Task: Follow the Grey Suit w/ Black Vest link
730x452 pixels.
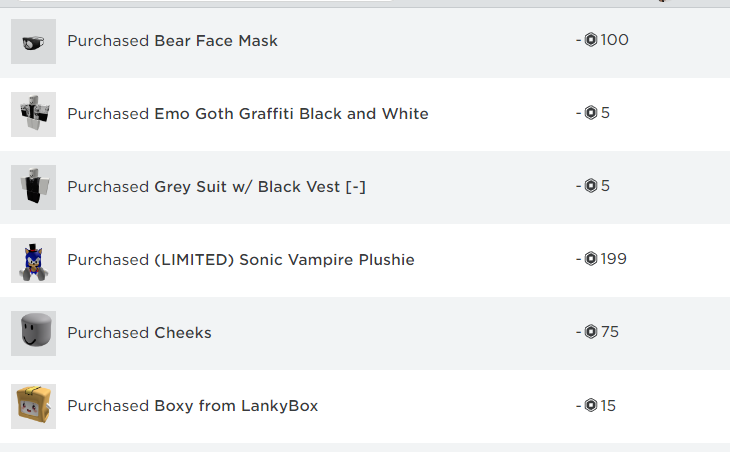Action: point(260,187)
